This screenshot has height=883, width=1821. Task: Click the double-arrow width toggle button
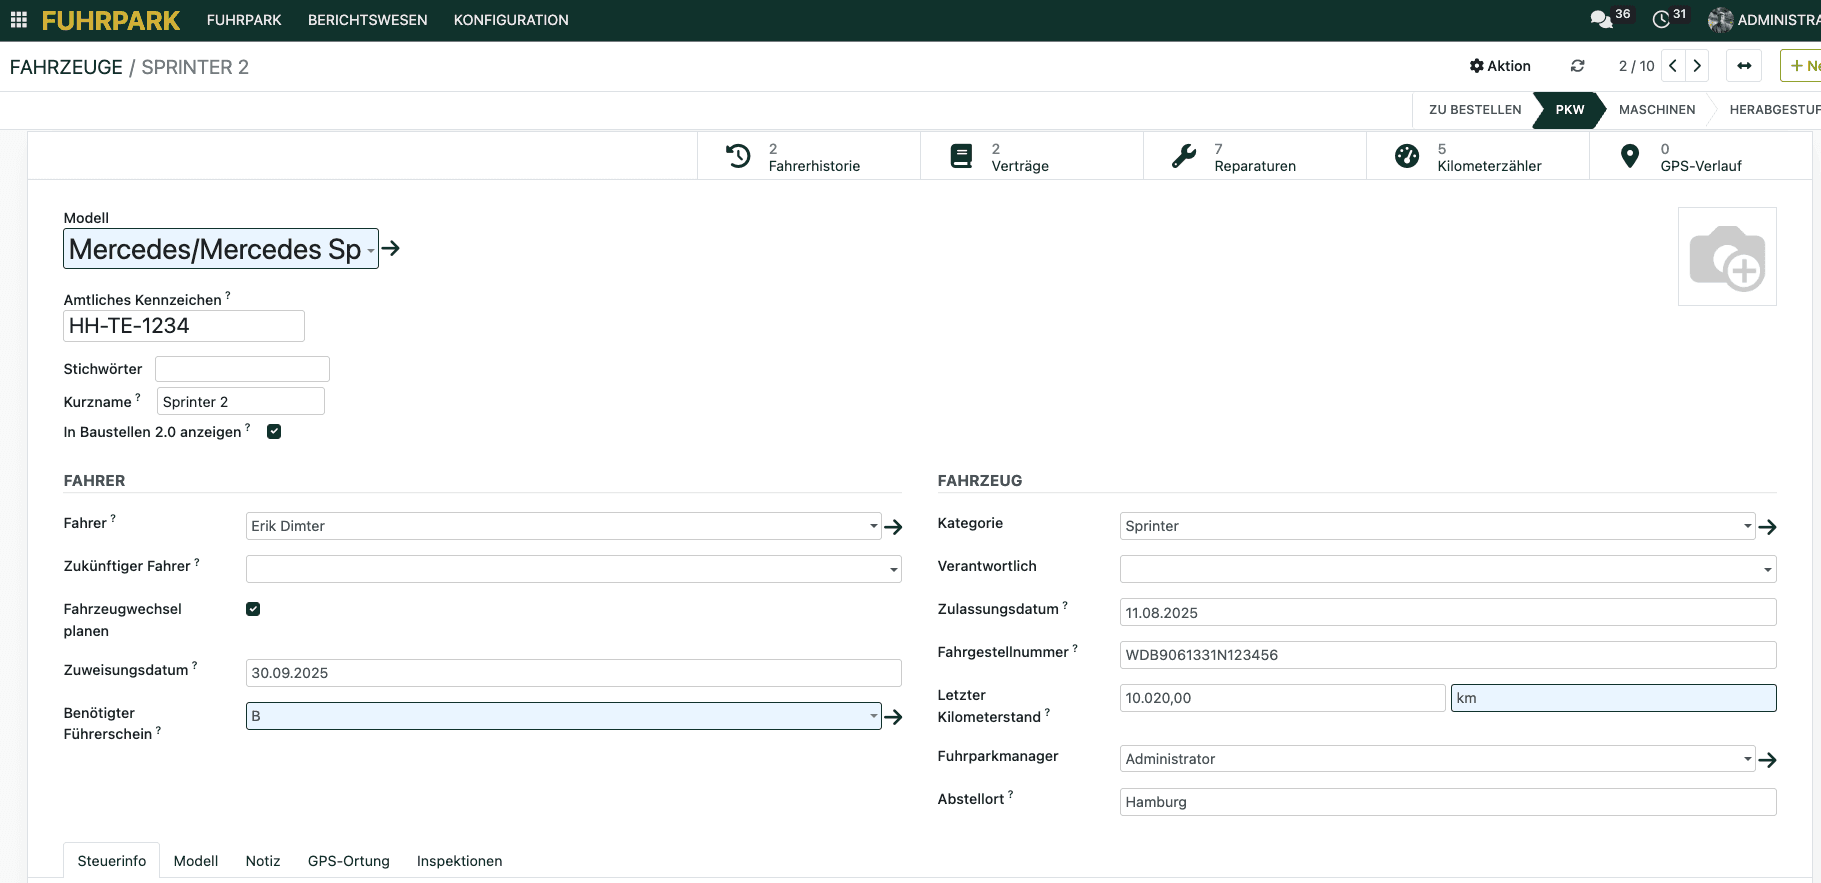(x=1744, y=66)
